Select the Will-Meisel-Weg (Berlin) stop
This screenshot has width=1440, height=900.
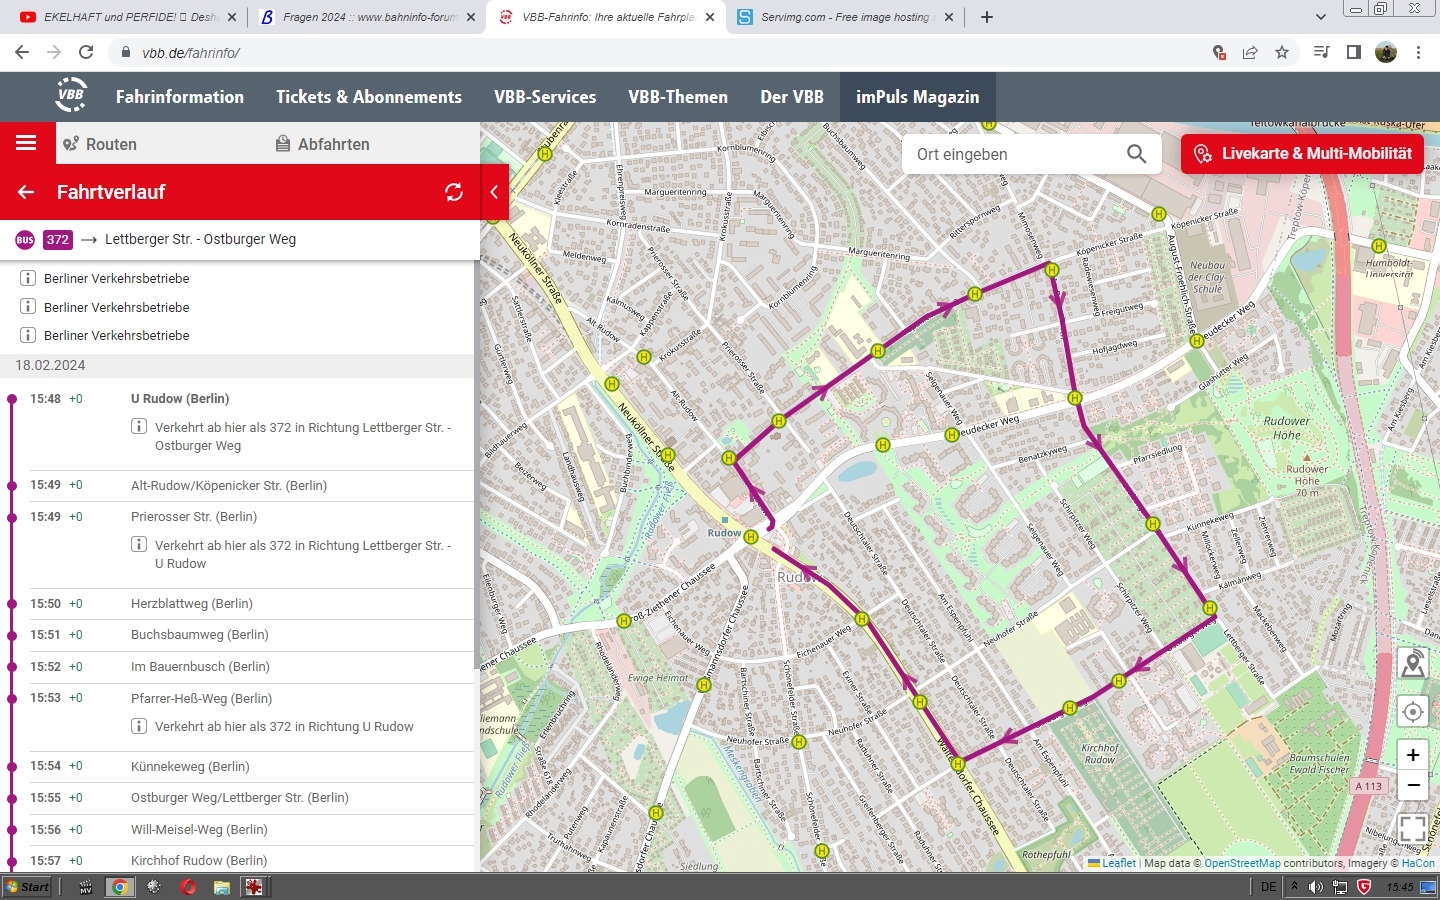pos(199,829)
